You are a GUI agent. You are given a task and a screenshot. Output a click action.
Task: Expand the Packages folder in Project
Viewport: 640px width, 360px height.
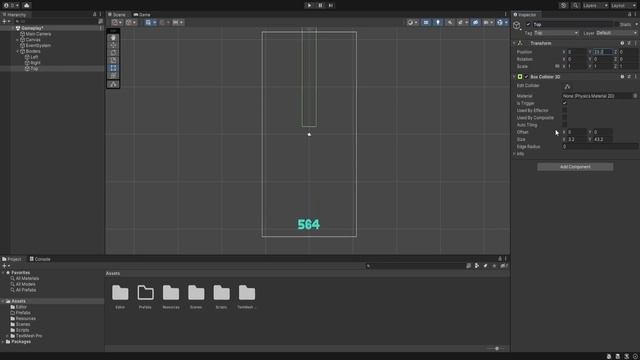pos(3,342)
